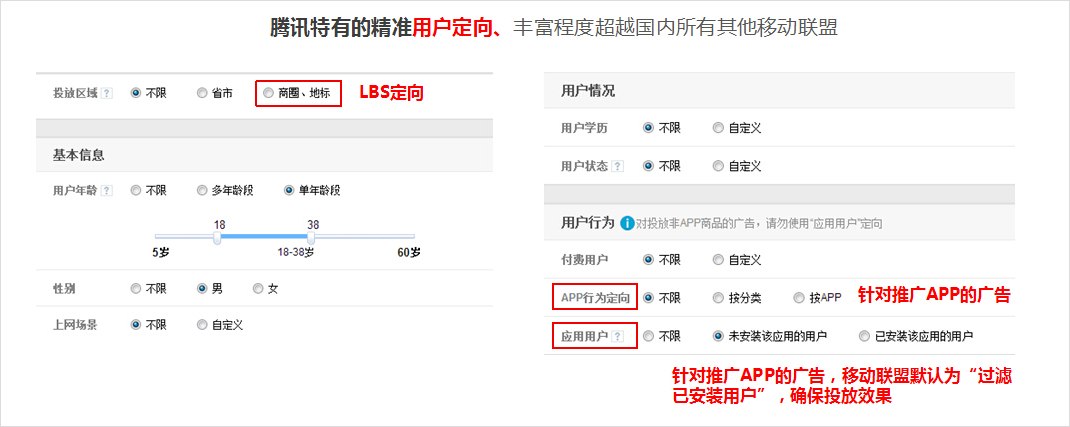Select 多年龄段 age option
The width and height of the screenshot is (1070, 427).
point(202,191)
